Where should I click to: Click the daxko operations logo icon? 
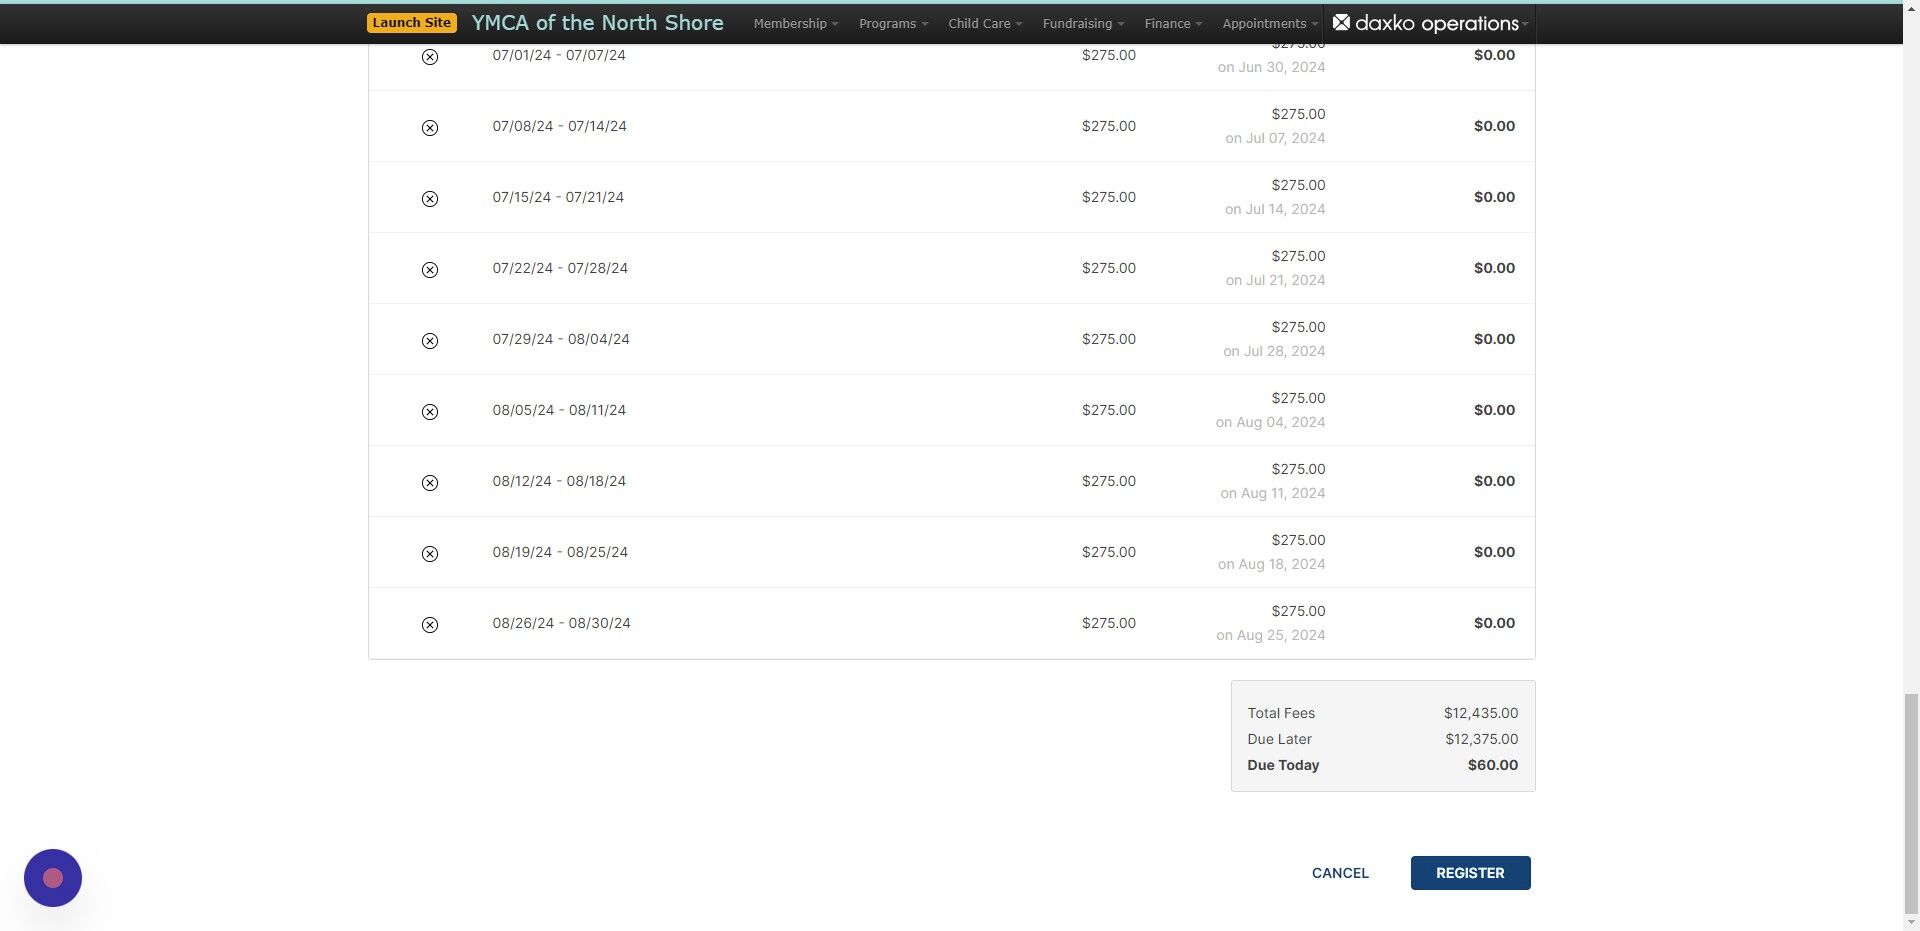[1343, 22]
